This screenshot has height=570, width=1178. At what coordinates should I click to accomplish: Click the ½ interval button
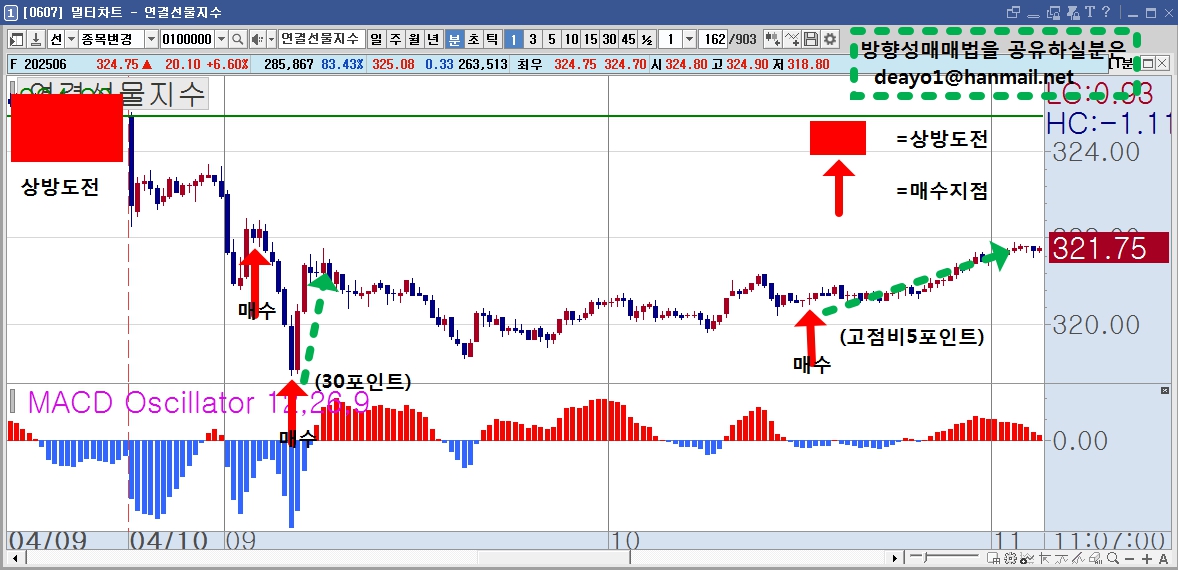click(x=647, y=39)
